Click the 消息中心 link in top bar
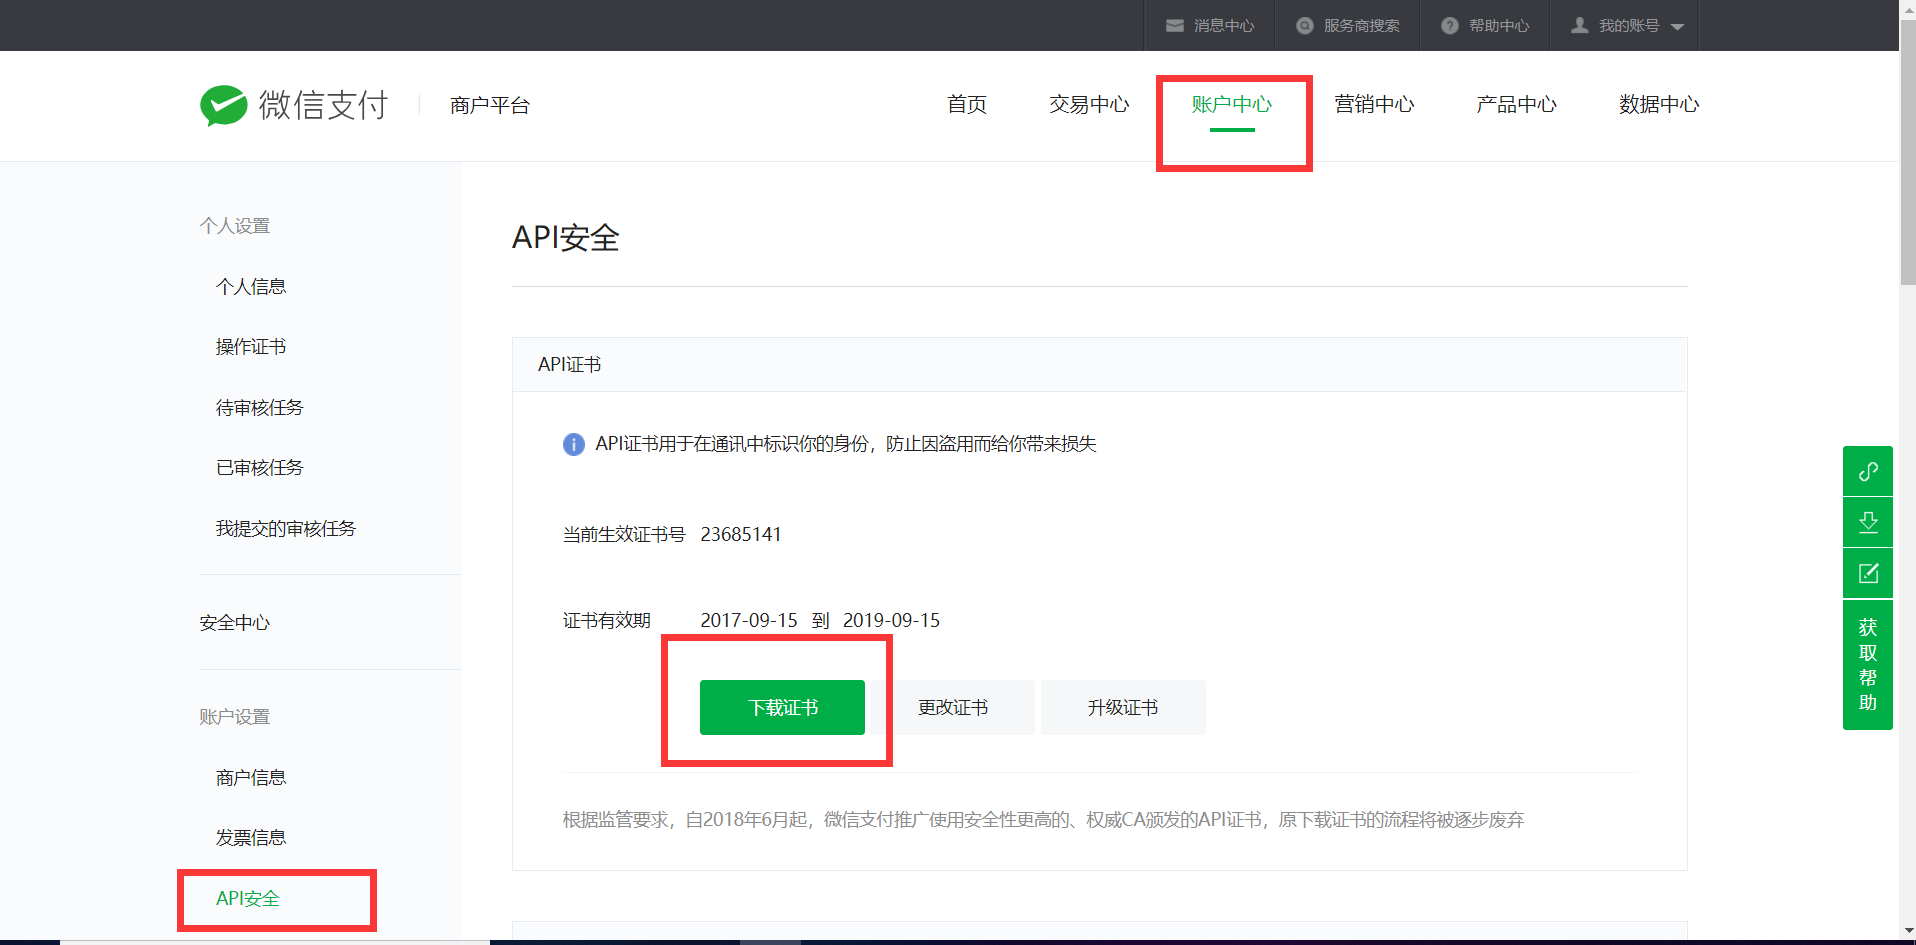 click(1224, 25)
